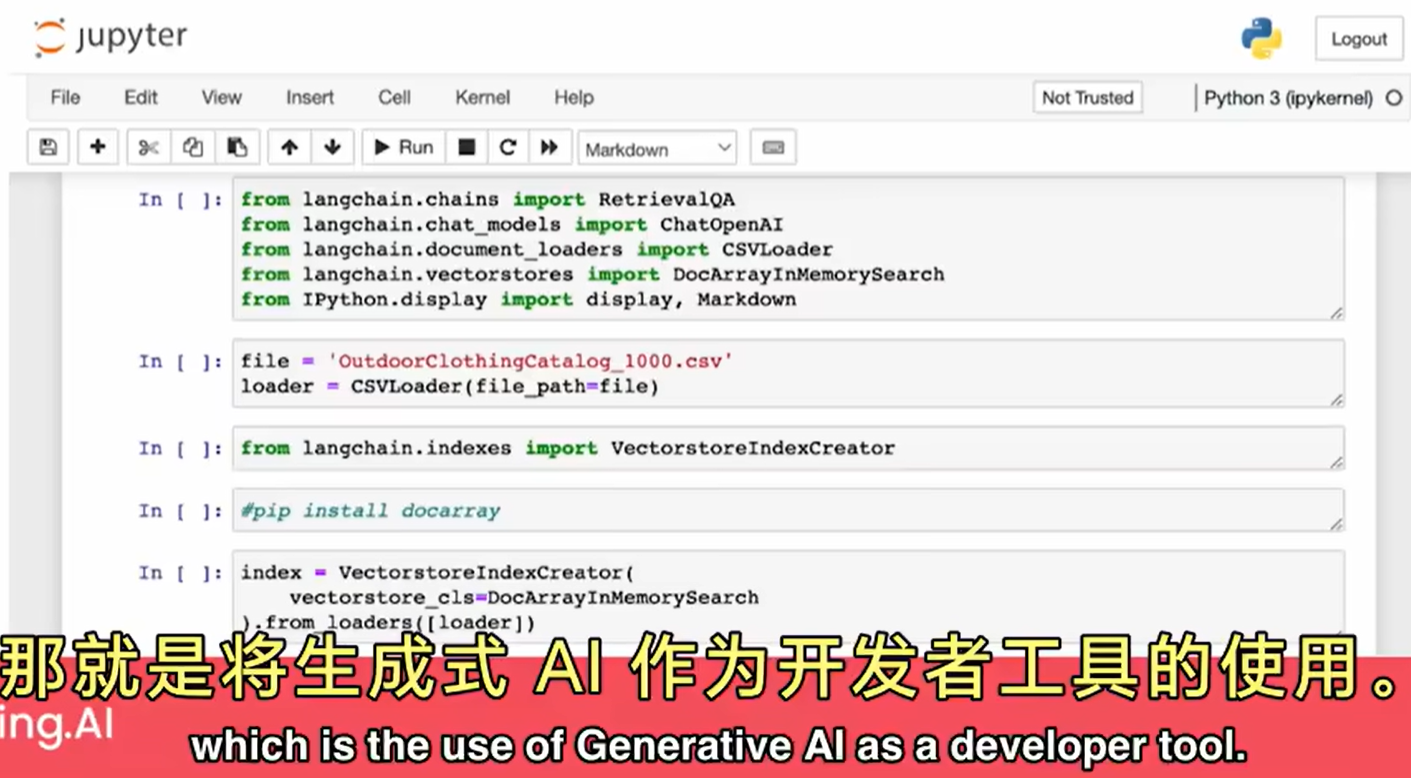
Task: Click the Jupyter logo
Action: coord(110,38)
